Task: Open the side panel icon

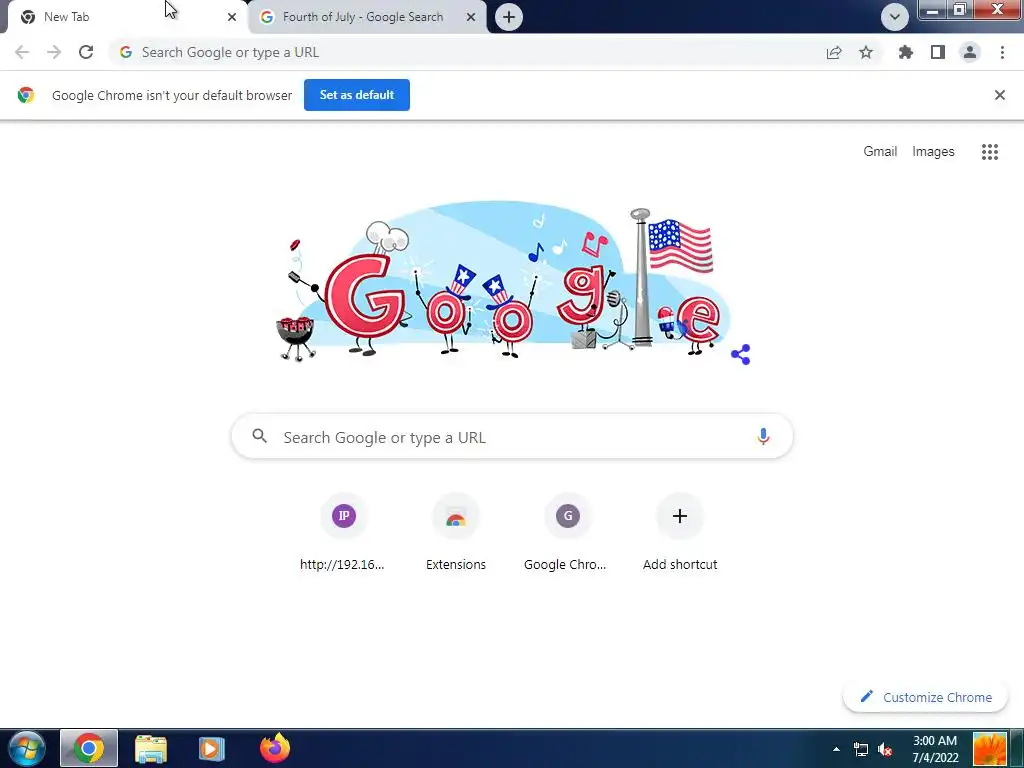Action: 938,52
